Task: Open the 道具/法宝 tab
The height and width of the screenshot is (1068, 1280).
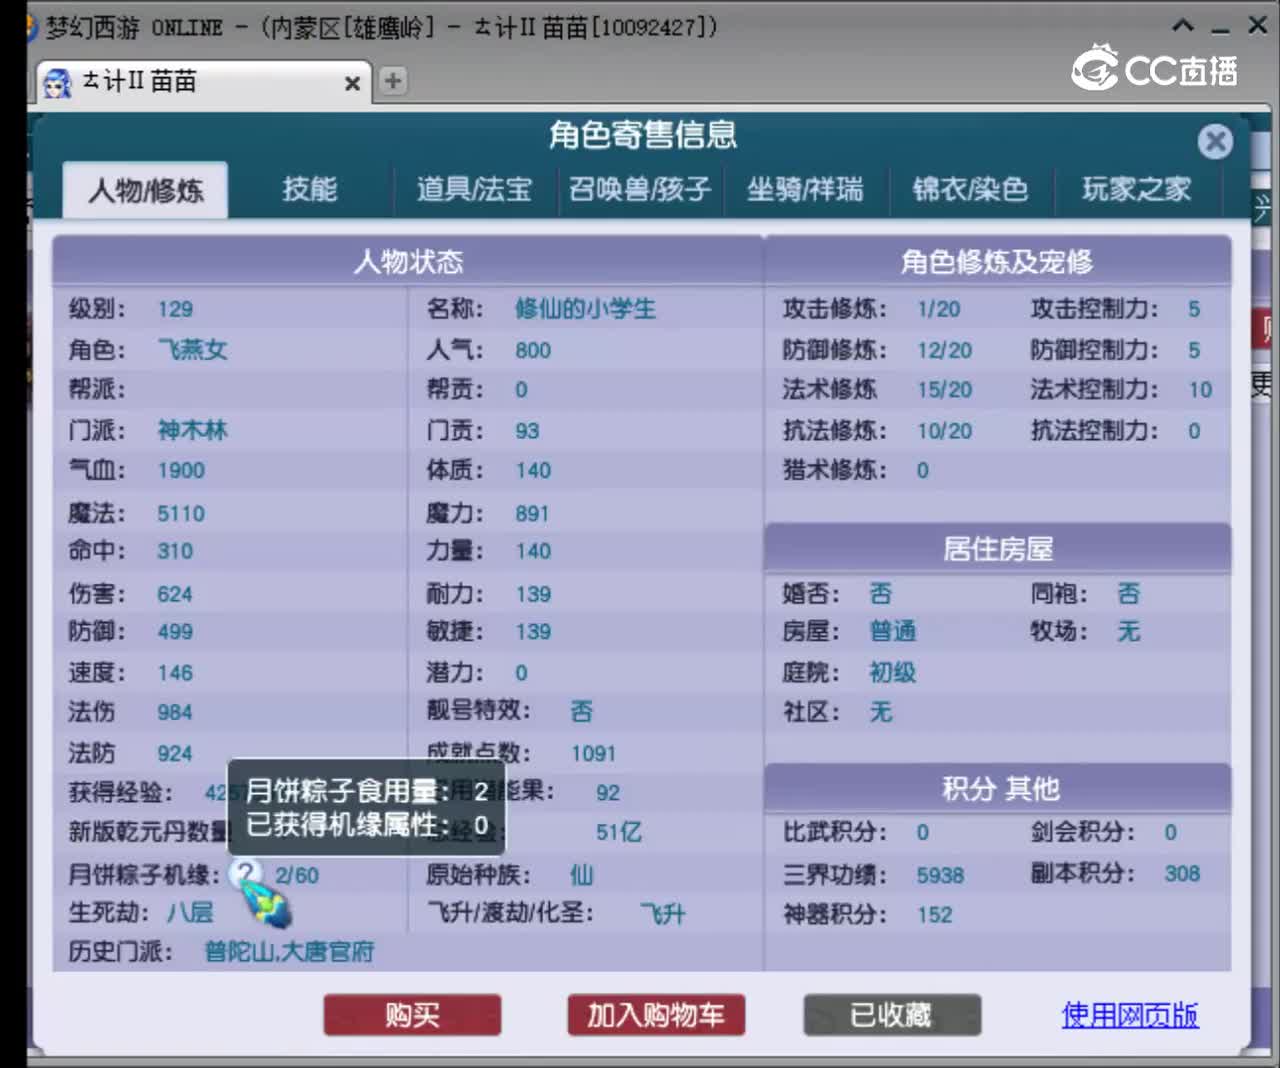Action: [474, 189]
